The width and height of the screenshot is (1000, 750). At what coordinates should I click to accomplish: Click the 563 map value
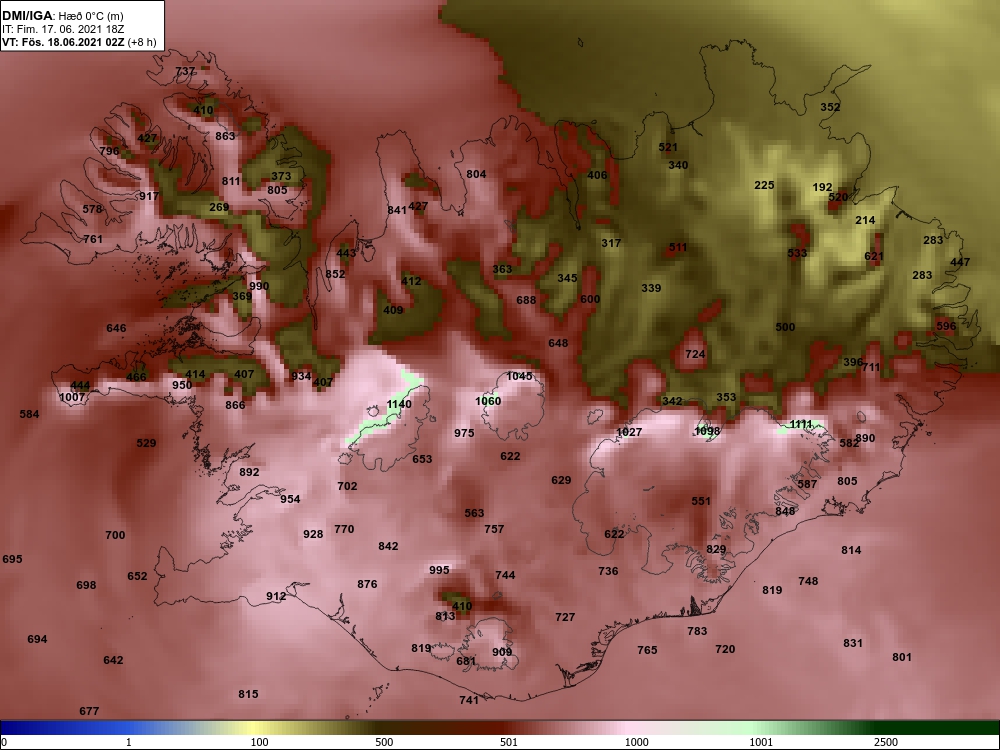[x=474, y=513]
